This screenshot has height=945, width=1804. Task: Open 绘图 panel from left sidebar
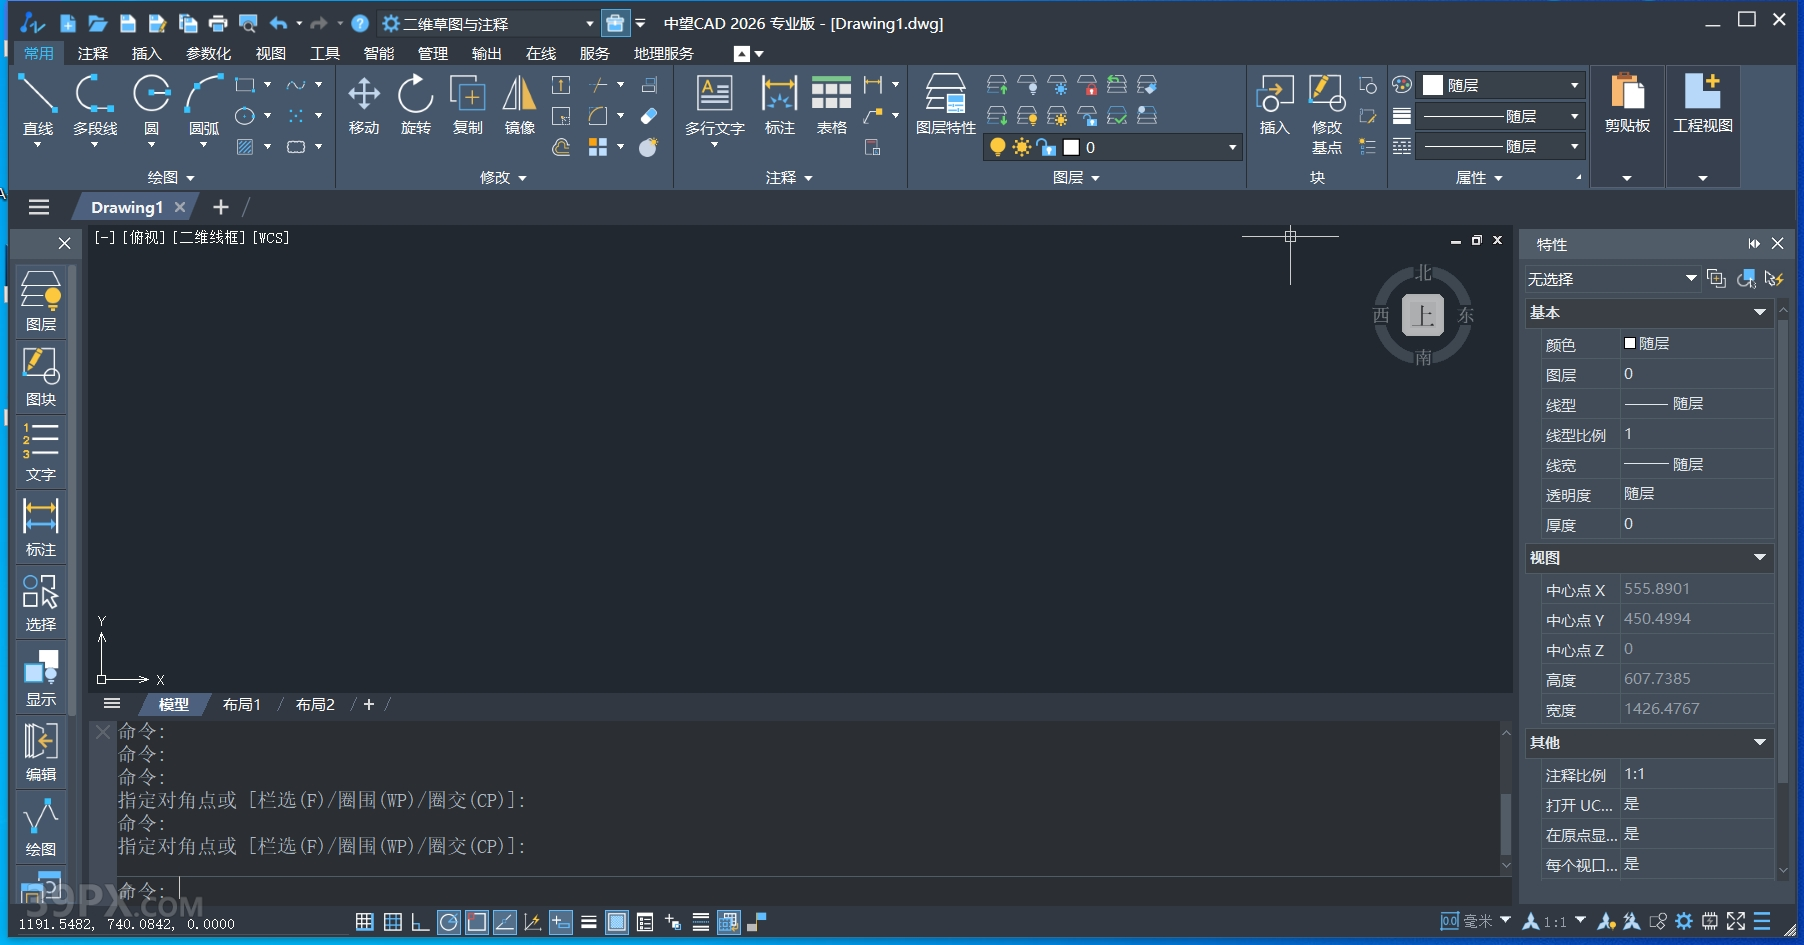pyautogui.click(x=41, y=827)
